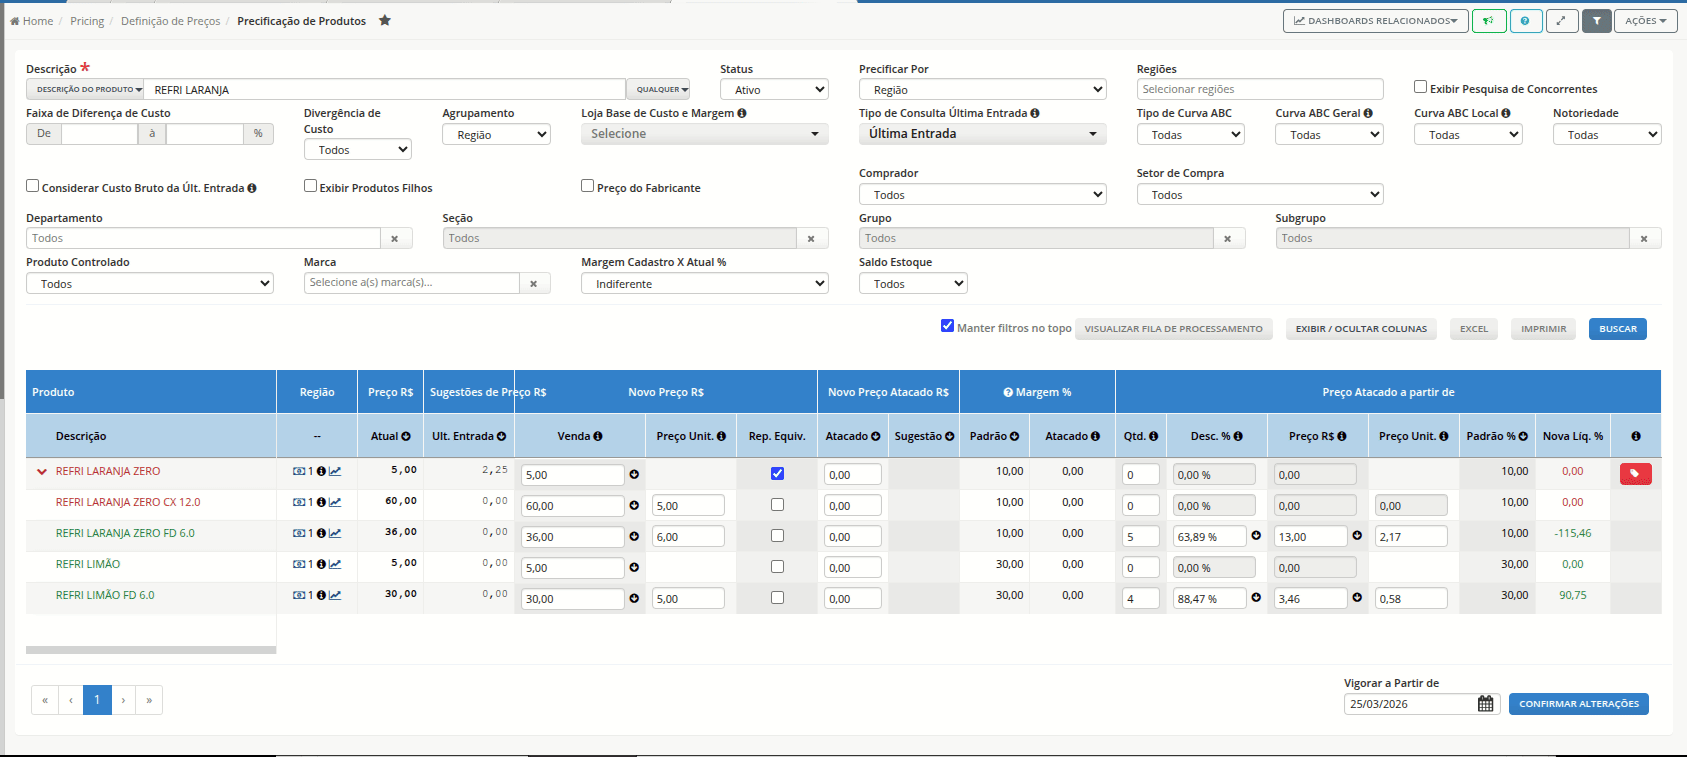The height and width of the screenshot is (757, 1687).
Task: Click the red tag icon on the REFRI LARANJA ZERO row
Action: (x=1635, y=474)
